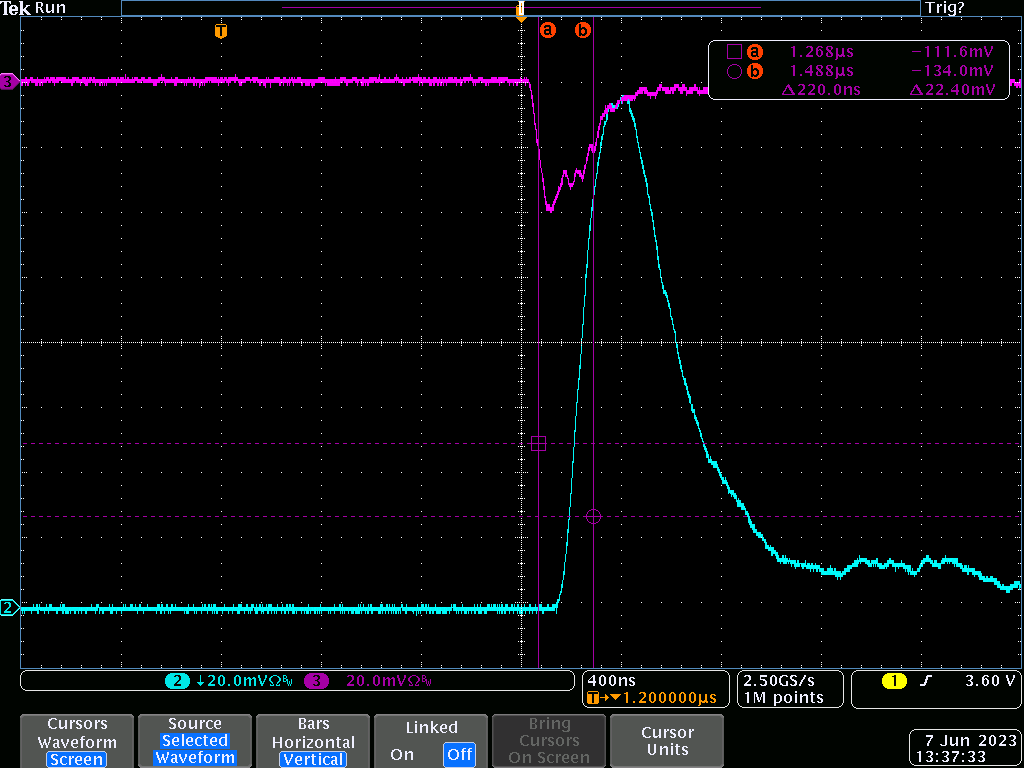The height and width of the screenshot is (768, 1024).
Task: Click the channel 2 ground reference marker
Action: [9, 608]
